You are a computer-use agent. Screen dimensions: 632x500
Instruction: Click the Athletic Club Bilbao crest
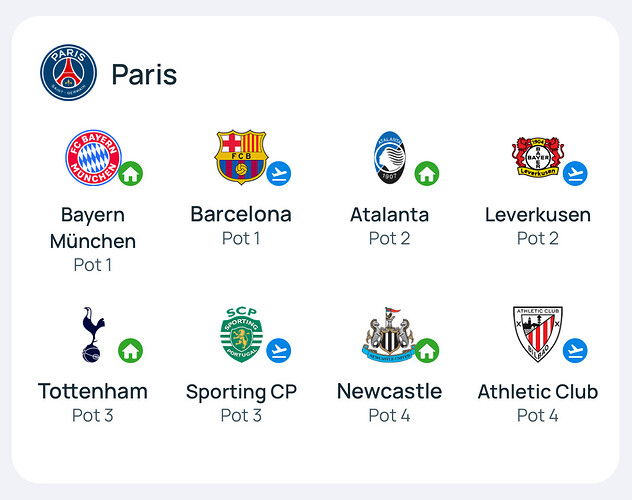pos(538,334)
